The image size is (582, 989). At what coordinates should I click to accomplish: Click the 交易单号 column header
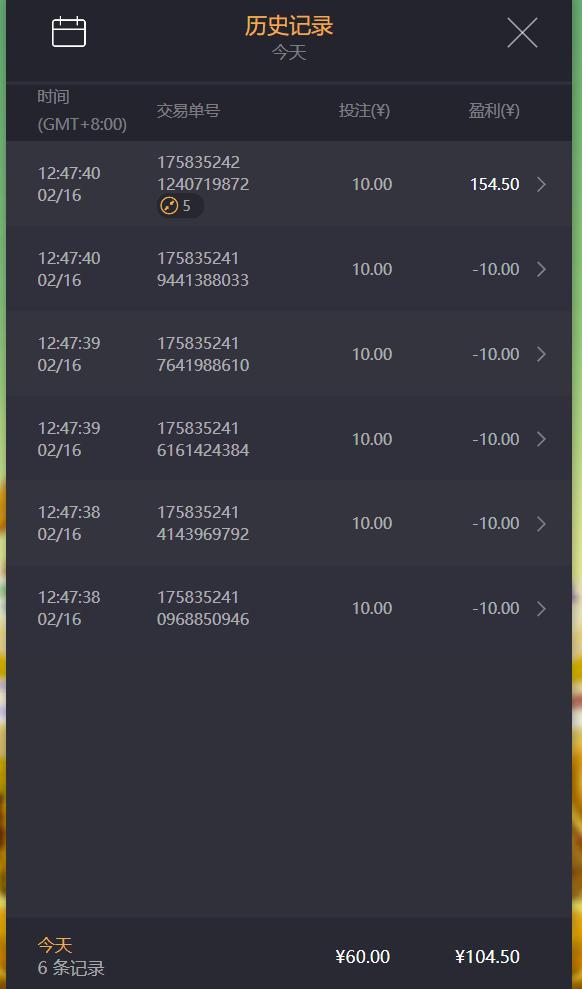point(188,111)
